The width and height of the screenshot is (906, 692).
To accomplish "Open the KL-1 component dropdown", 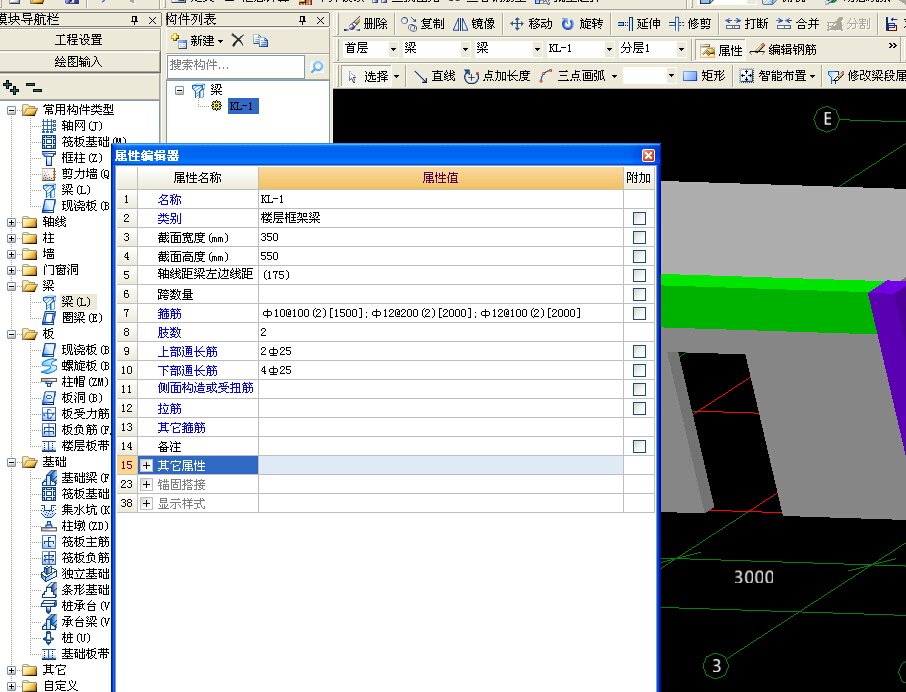I will point(609,50).
